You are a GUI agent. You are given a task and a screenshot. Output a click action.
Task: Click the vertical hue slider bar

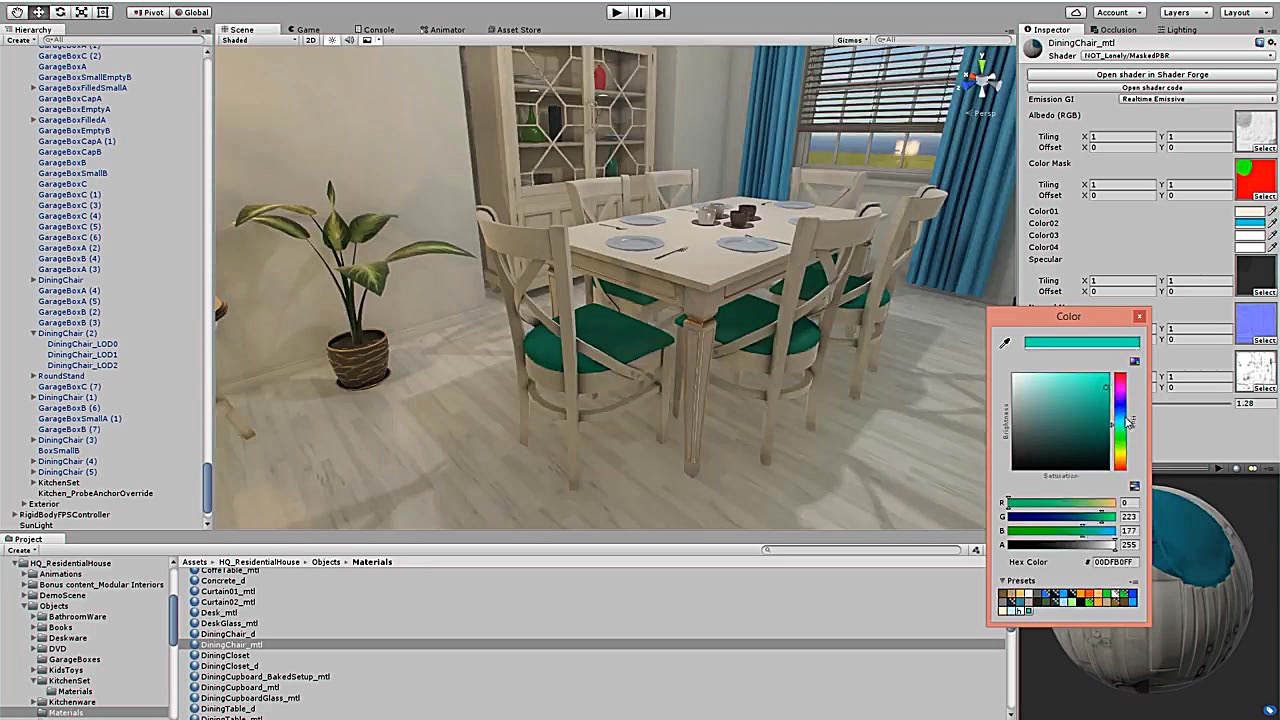coord(1120,421)
